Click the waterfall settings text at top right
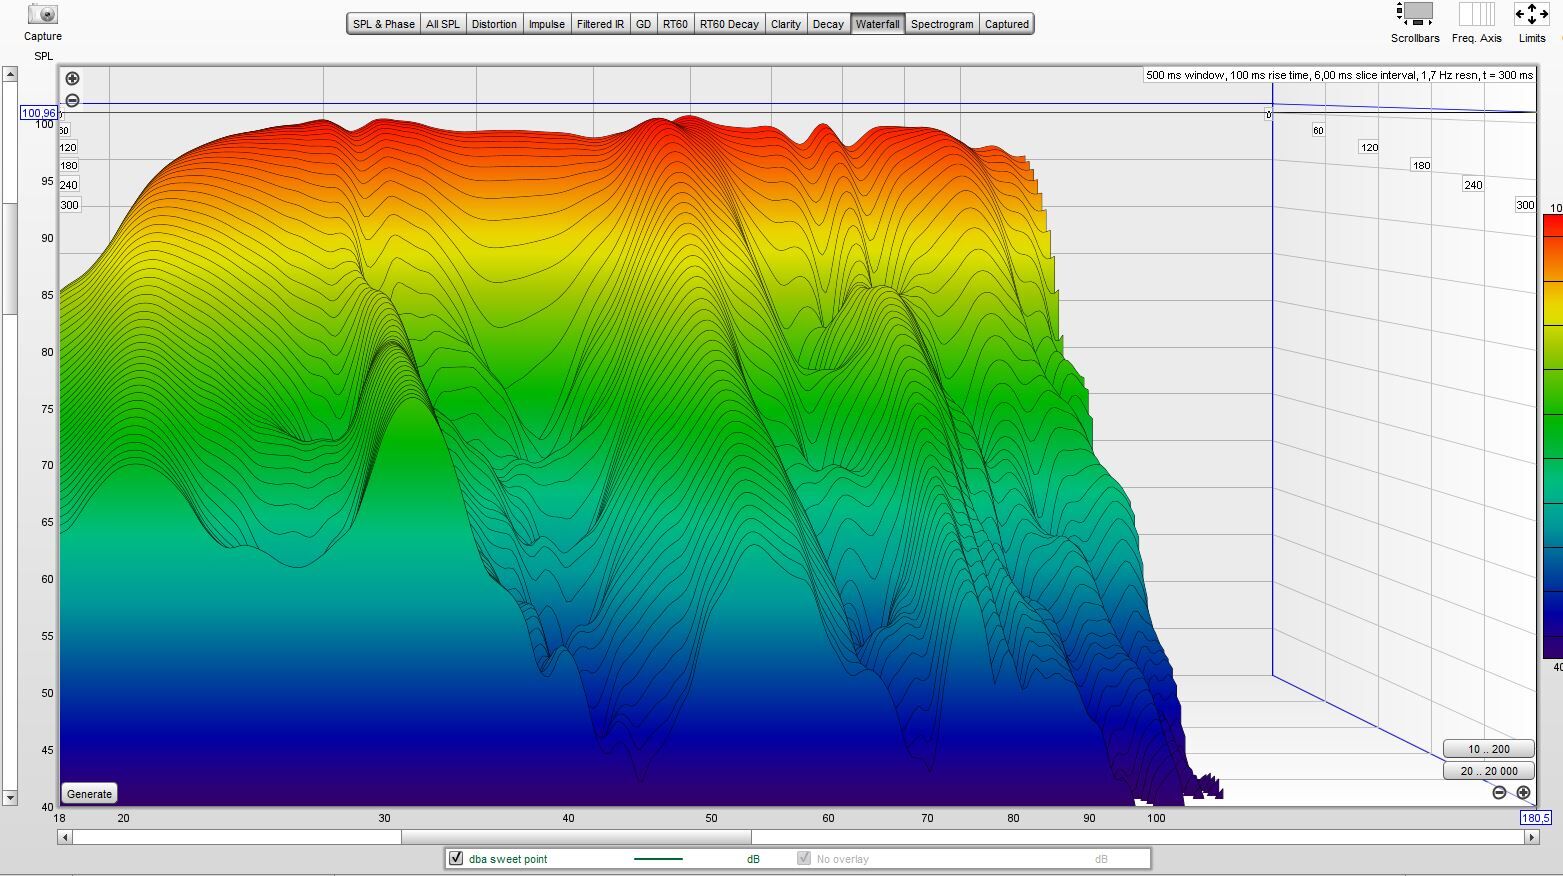Image resolution: width=1563 pixels, height=876 pixels. 1339,75
